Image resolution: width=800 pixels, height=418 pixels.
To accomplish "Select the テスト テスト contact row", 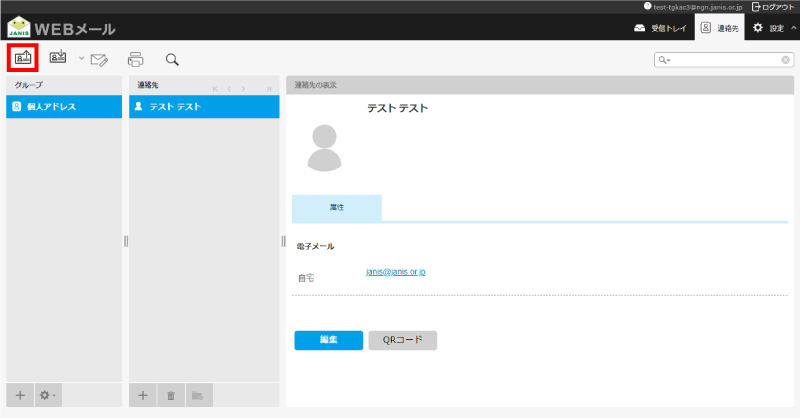I will (x=204, y=107).
